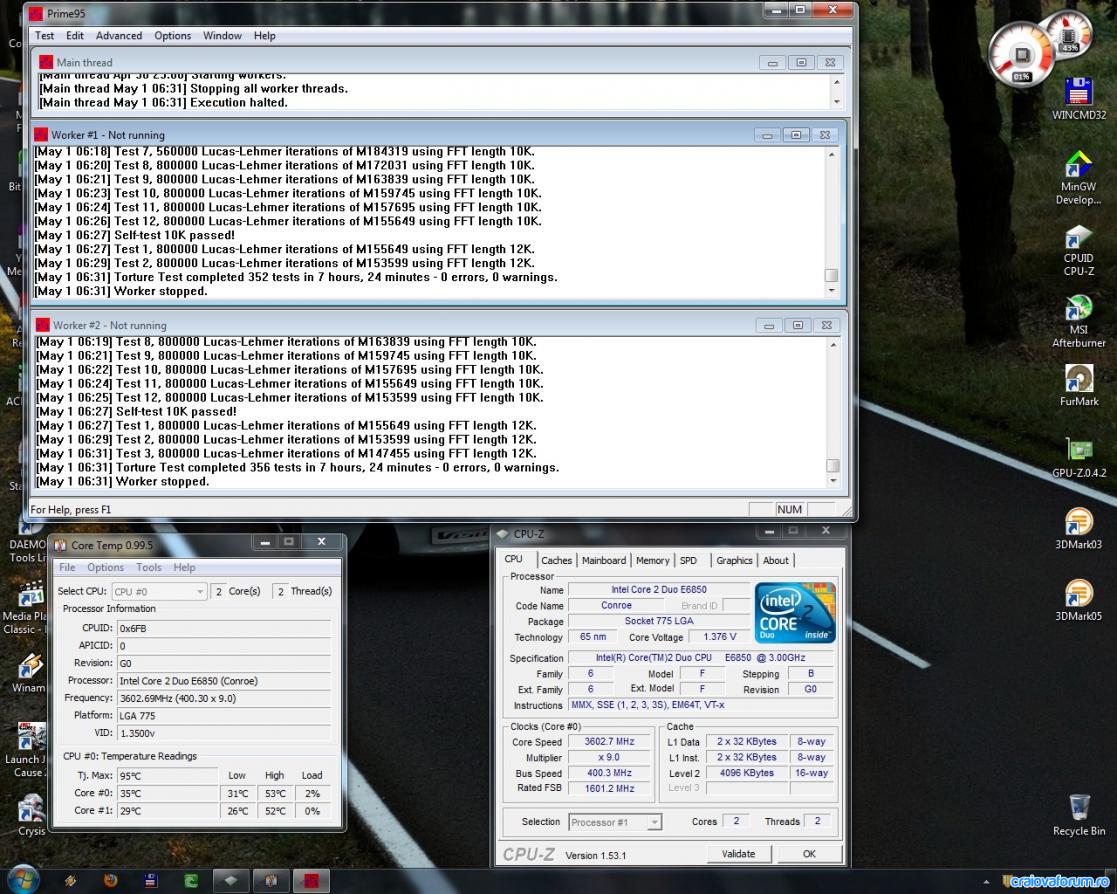Select the Recycle Bin desktop icon
Screen dimensions: 1117x894
click(1079, 816)
